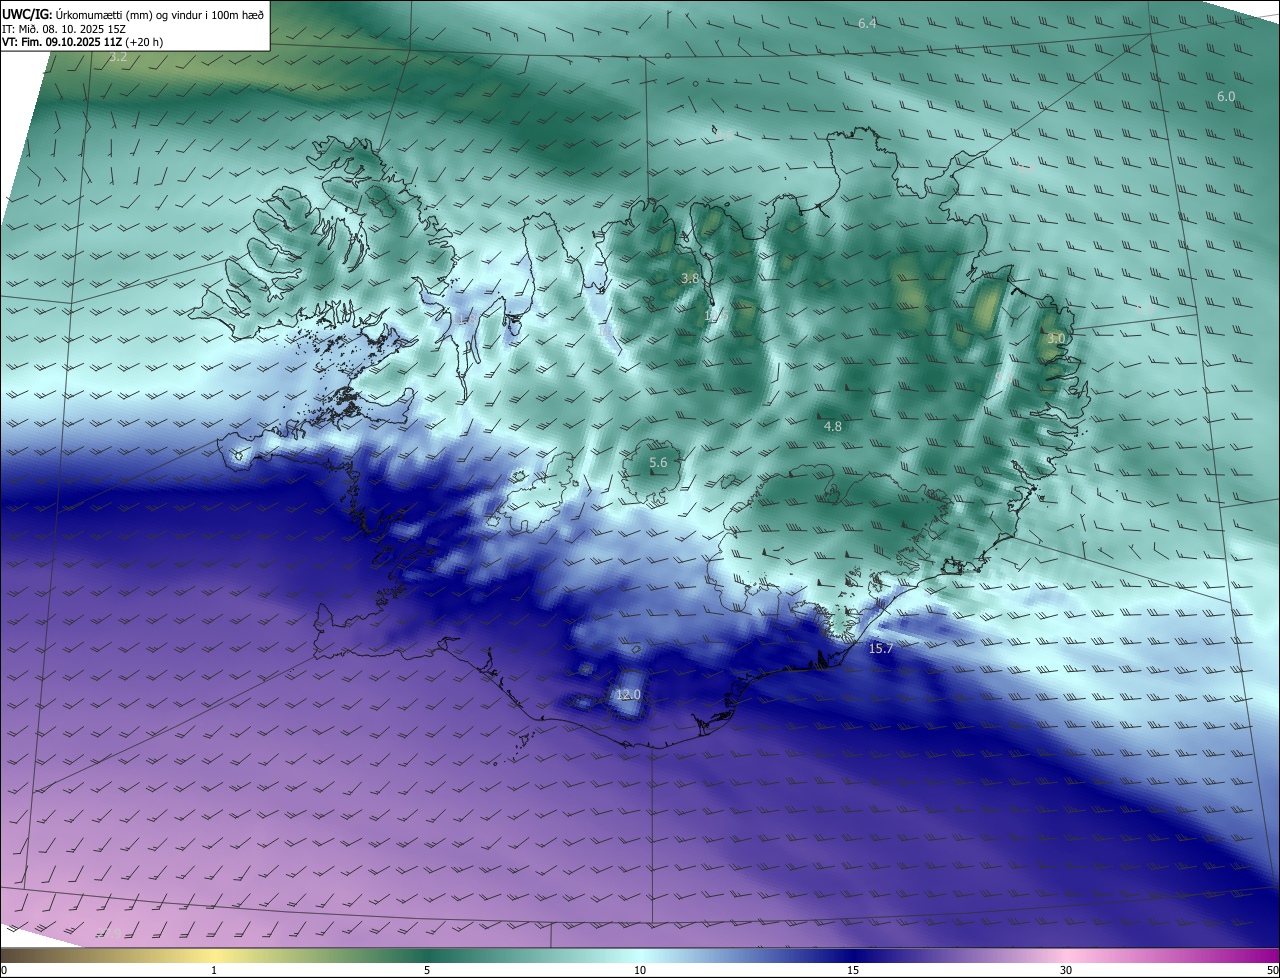
Task: Click the color scale tick label 1
Action: coord(214,970)
